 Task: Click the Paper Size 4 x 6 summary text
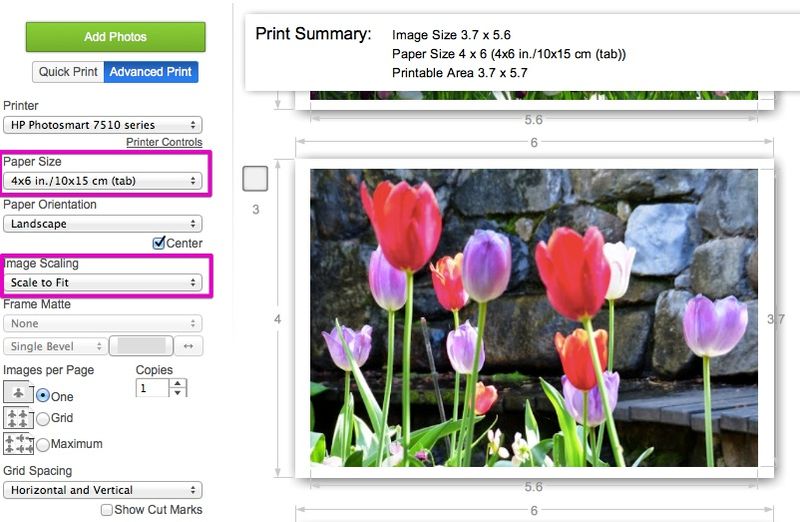click(x=509, y=54)
